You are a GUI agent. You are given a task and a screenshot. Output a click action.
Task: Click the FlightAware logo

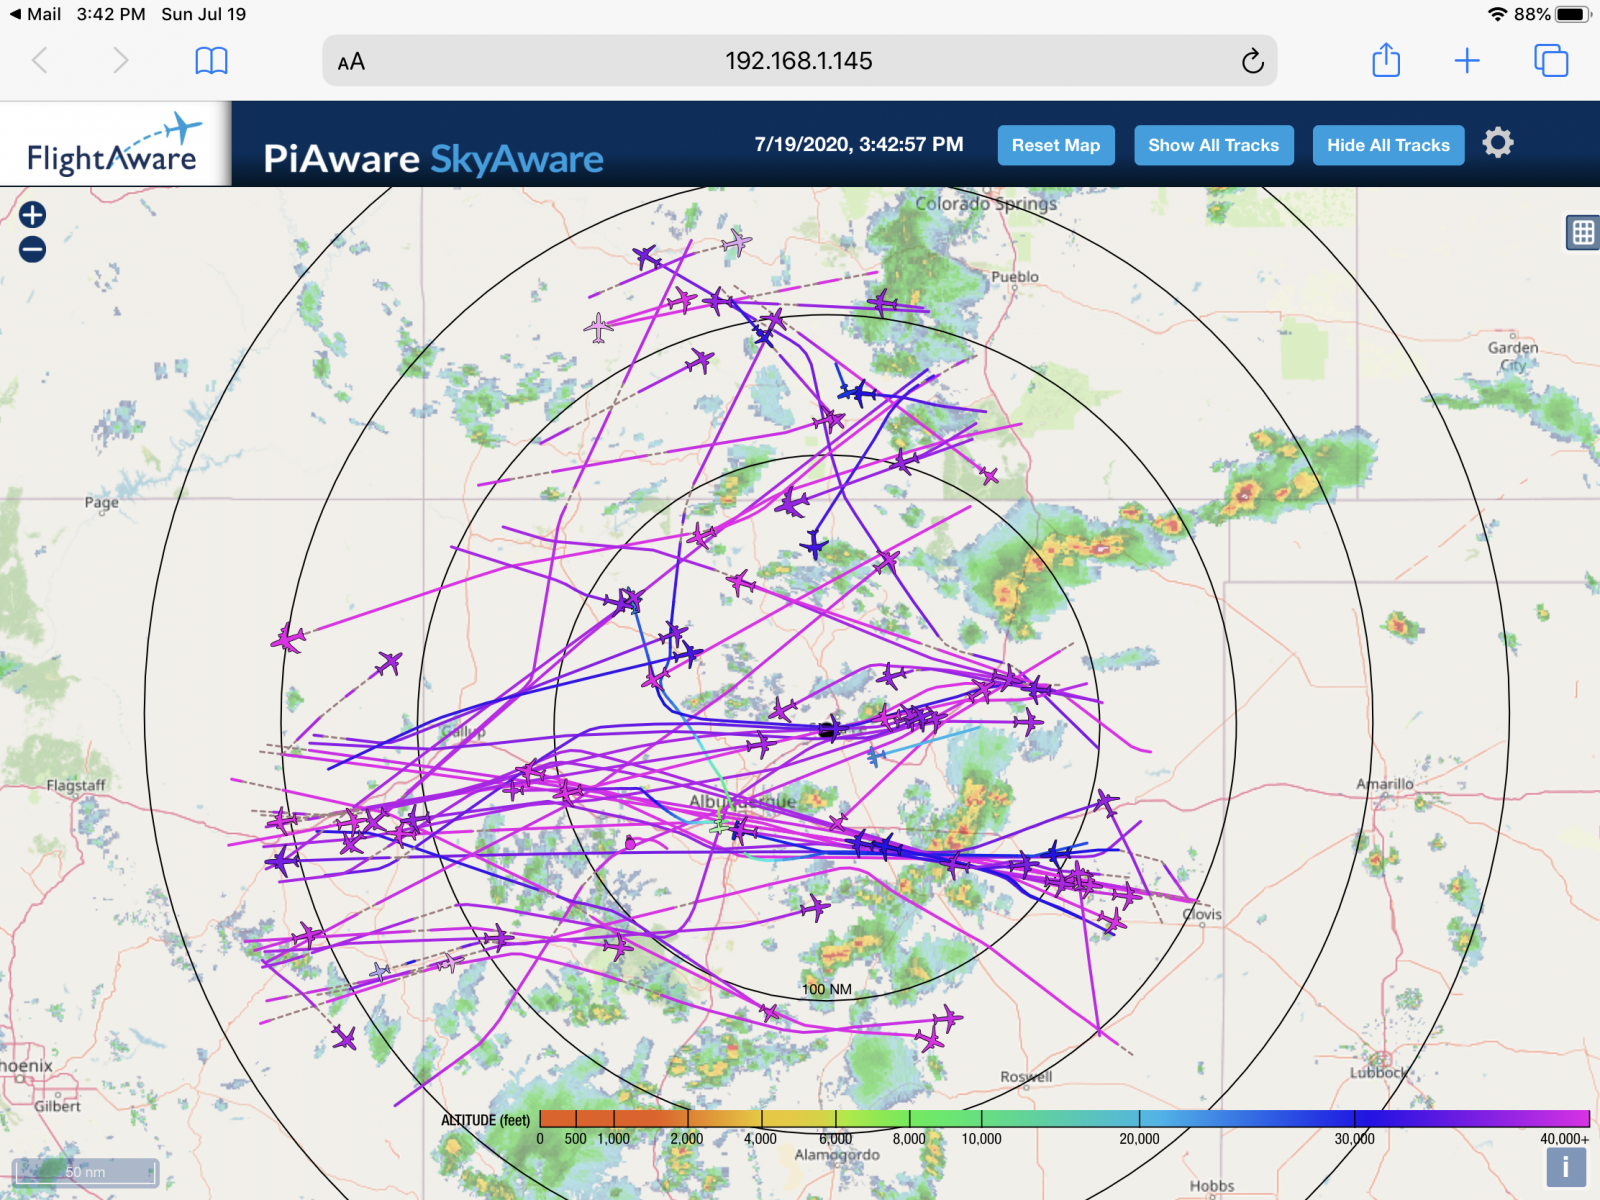point(115,144)
